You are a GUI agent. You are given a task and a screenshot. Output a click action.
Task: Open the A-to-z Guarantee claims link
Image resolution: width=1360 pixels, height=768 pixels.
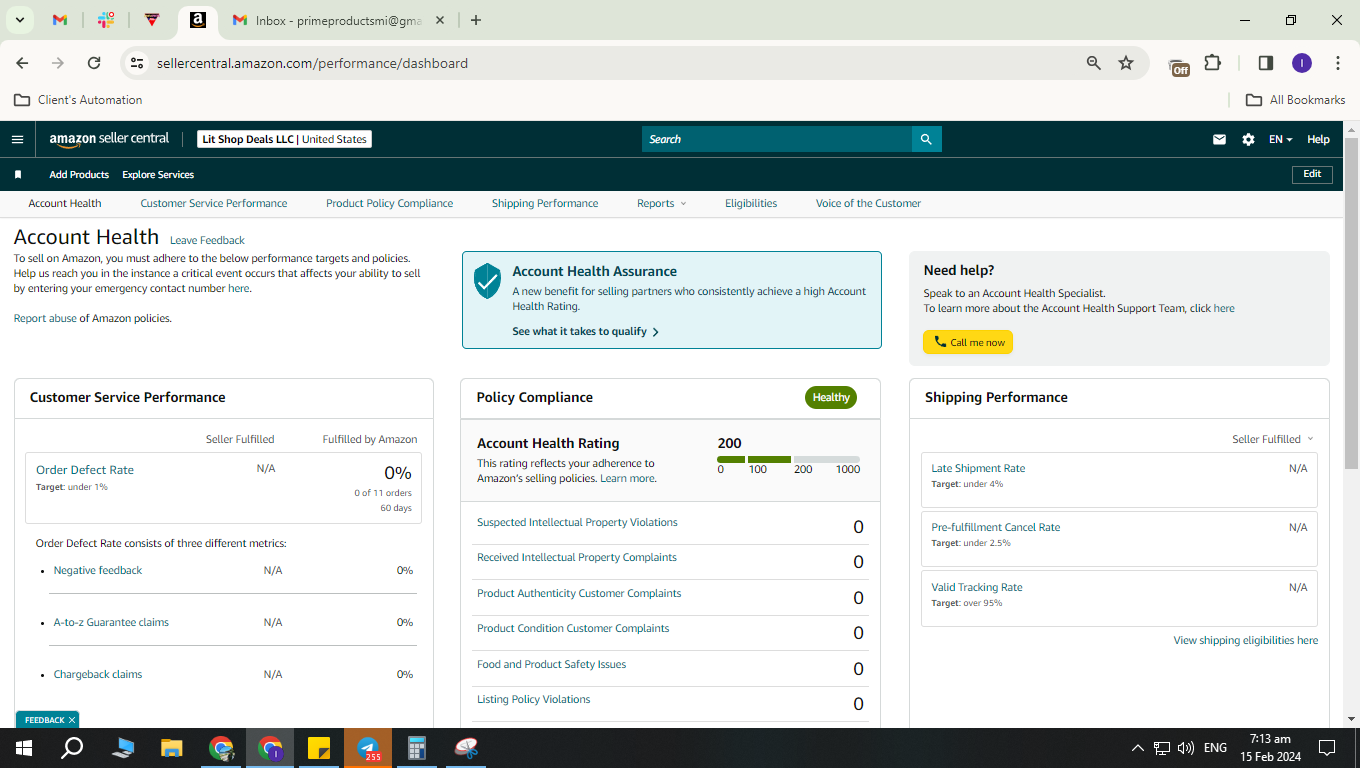point(111,622)
